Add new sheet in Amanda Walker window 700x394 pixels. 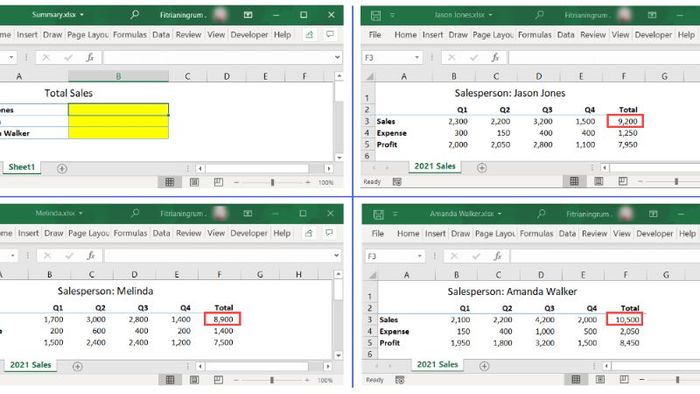coord(484,366)
